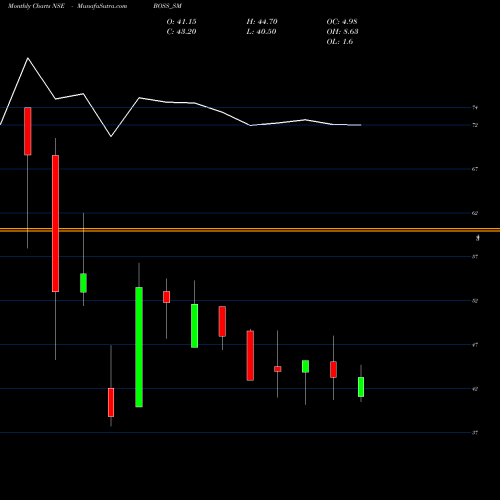Click the last green candle at right
500x500 pixels.
click(x=361, y=387)
